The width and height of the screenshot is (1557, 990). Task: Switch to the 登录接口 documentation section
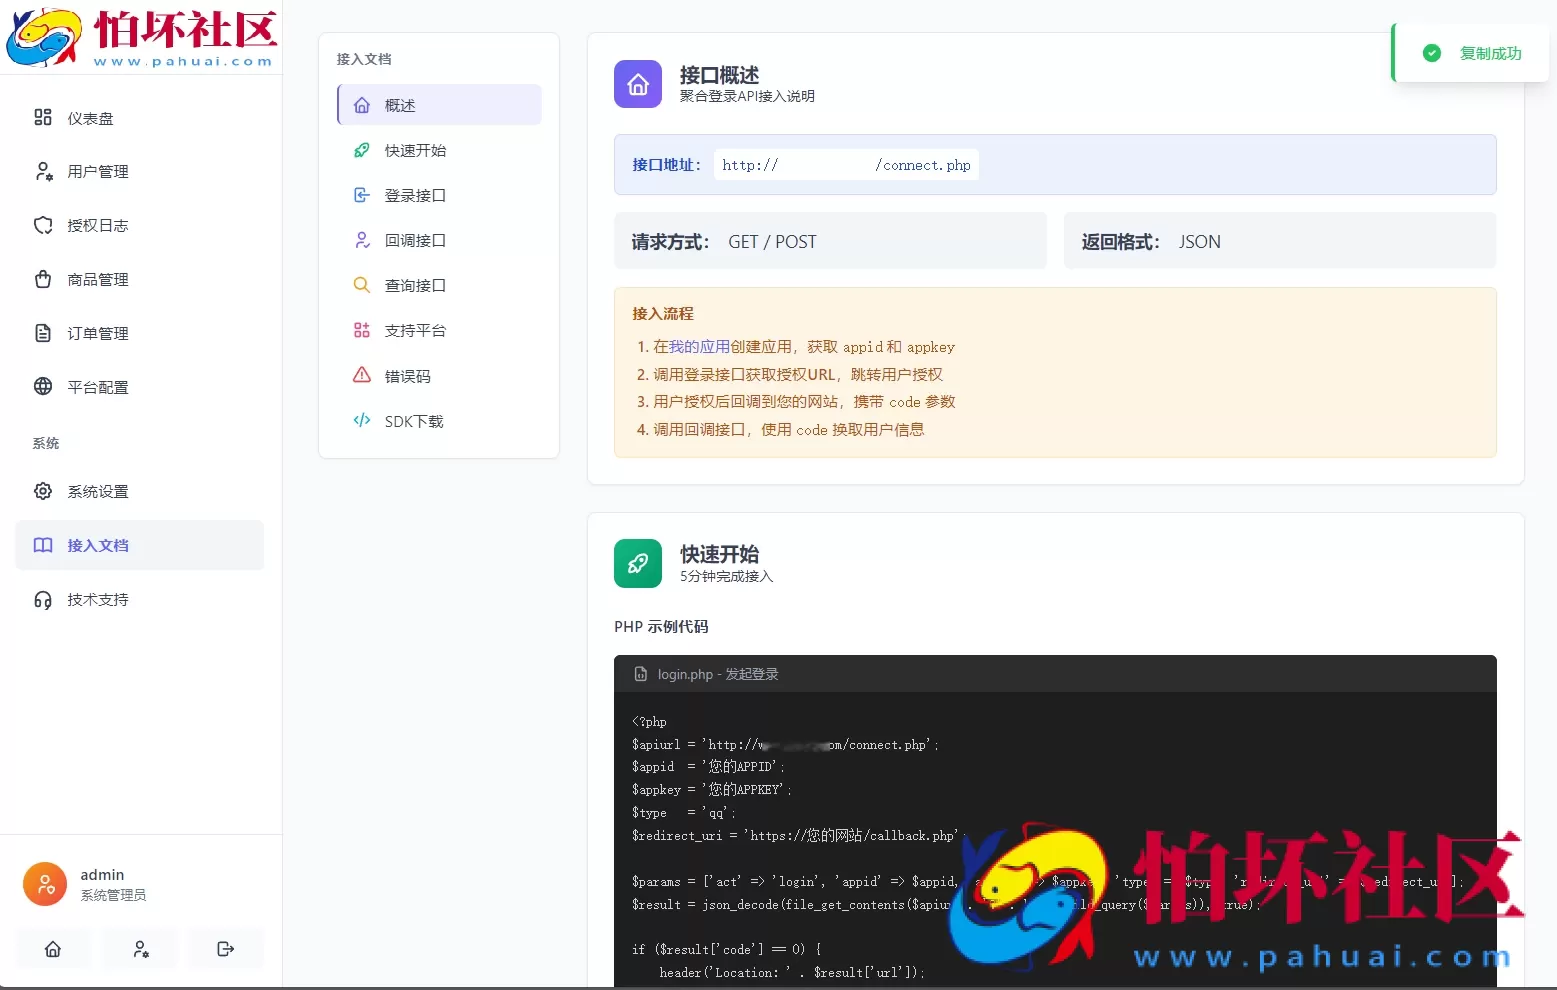coord(414,195)
